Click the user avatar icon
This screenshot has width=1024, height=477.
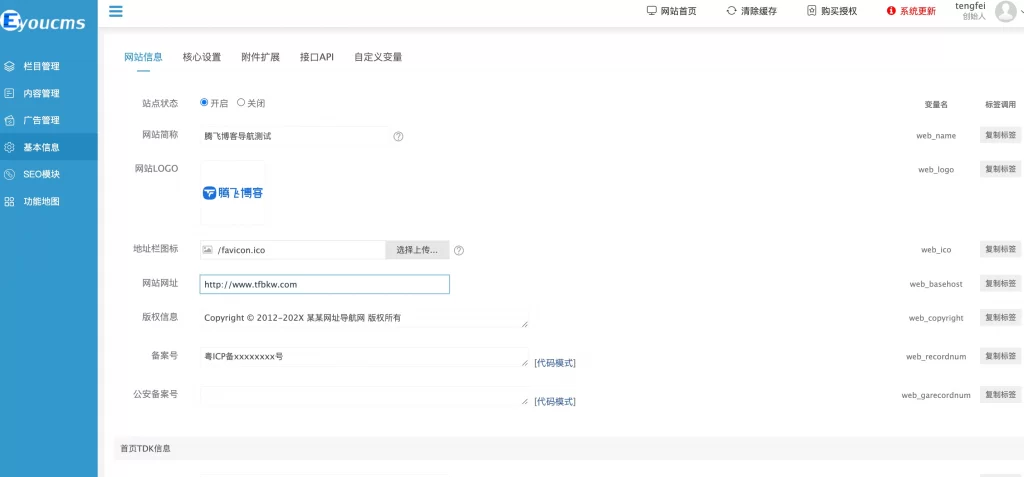pyautogui.click(x=1006, y=11)
